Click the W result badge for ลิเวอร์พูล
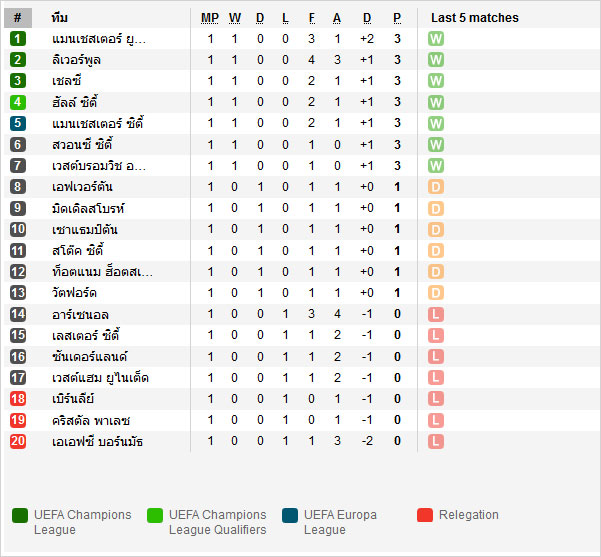Viewport: 601px width, 557px height. coord(435,60)
